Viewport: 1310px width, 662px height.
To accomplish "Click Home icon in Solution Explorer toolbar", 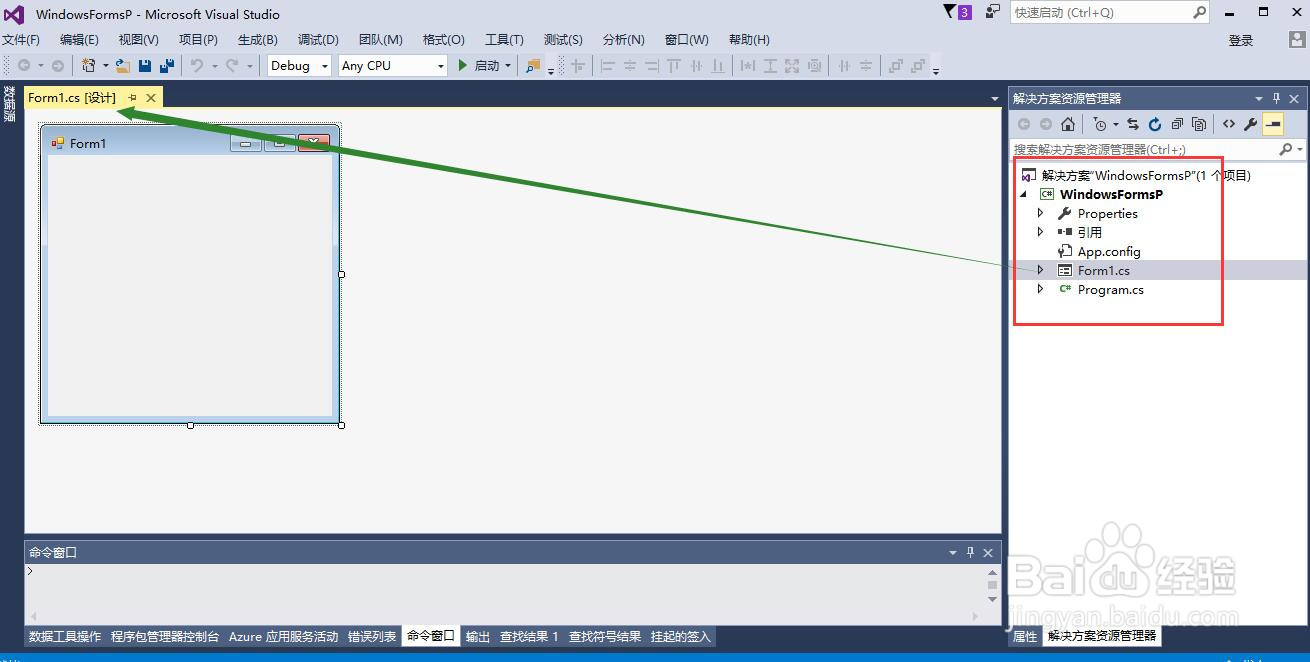I will [x=1068, y=124].
